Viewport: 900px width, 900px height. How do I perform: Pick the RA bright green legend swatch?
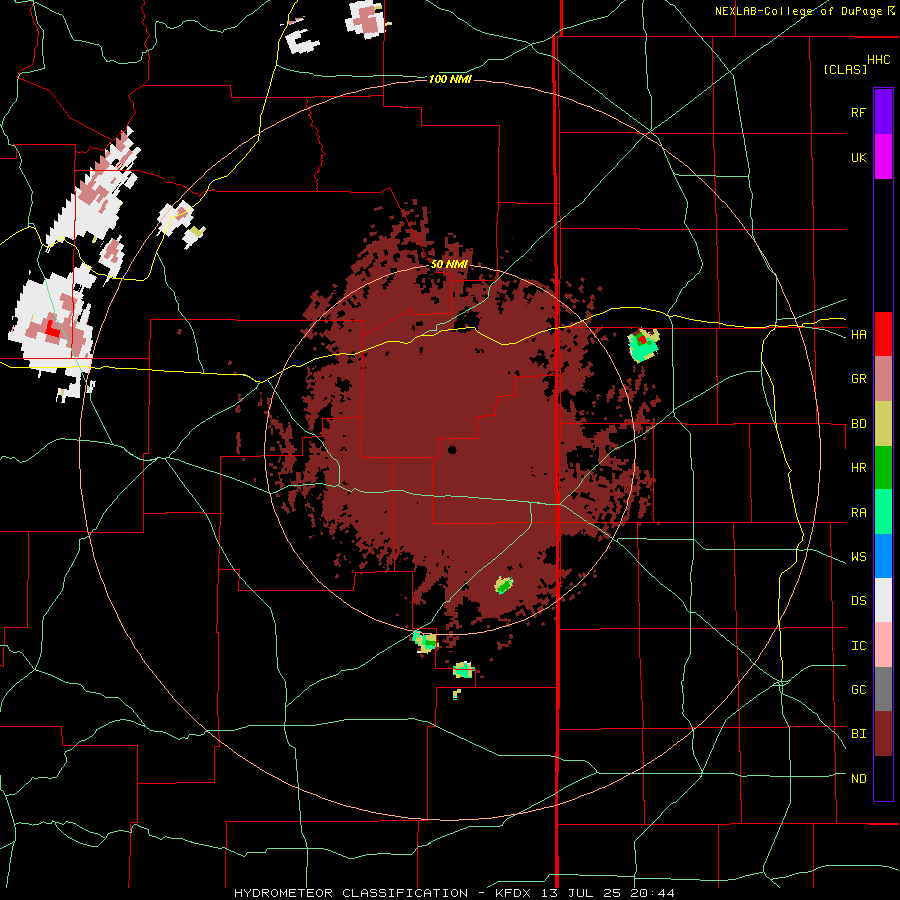883,512
